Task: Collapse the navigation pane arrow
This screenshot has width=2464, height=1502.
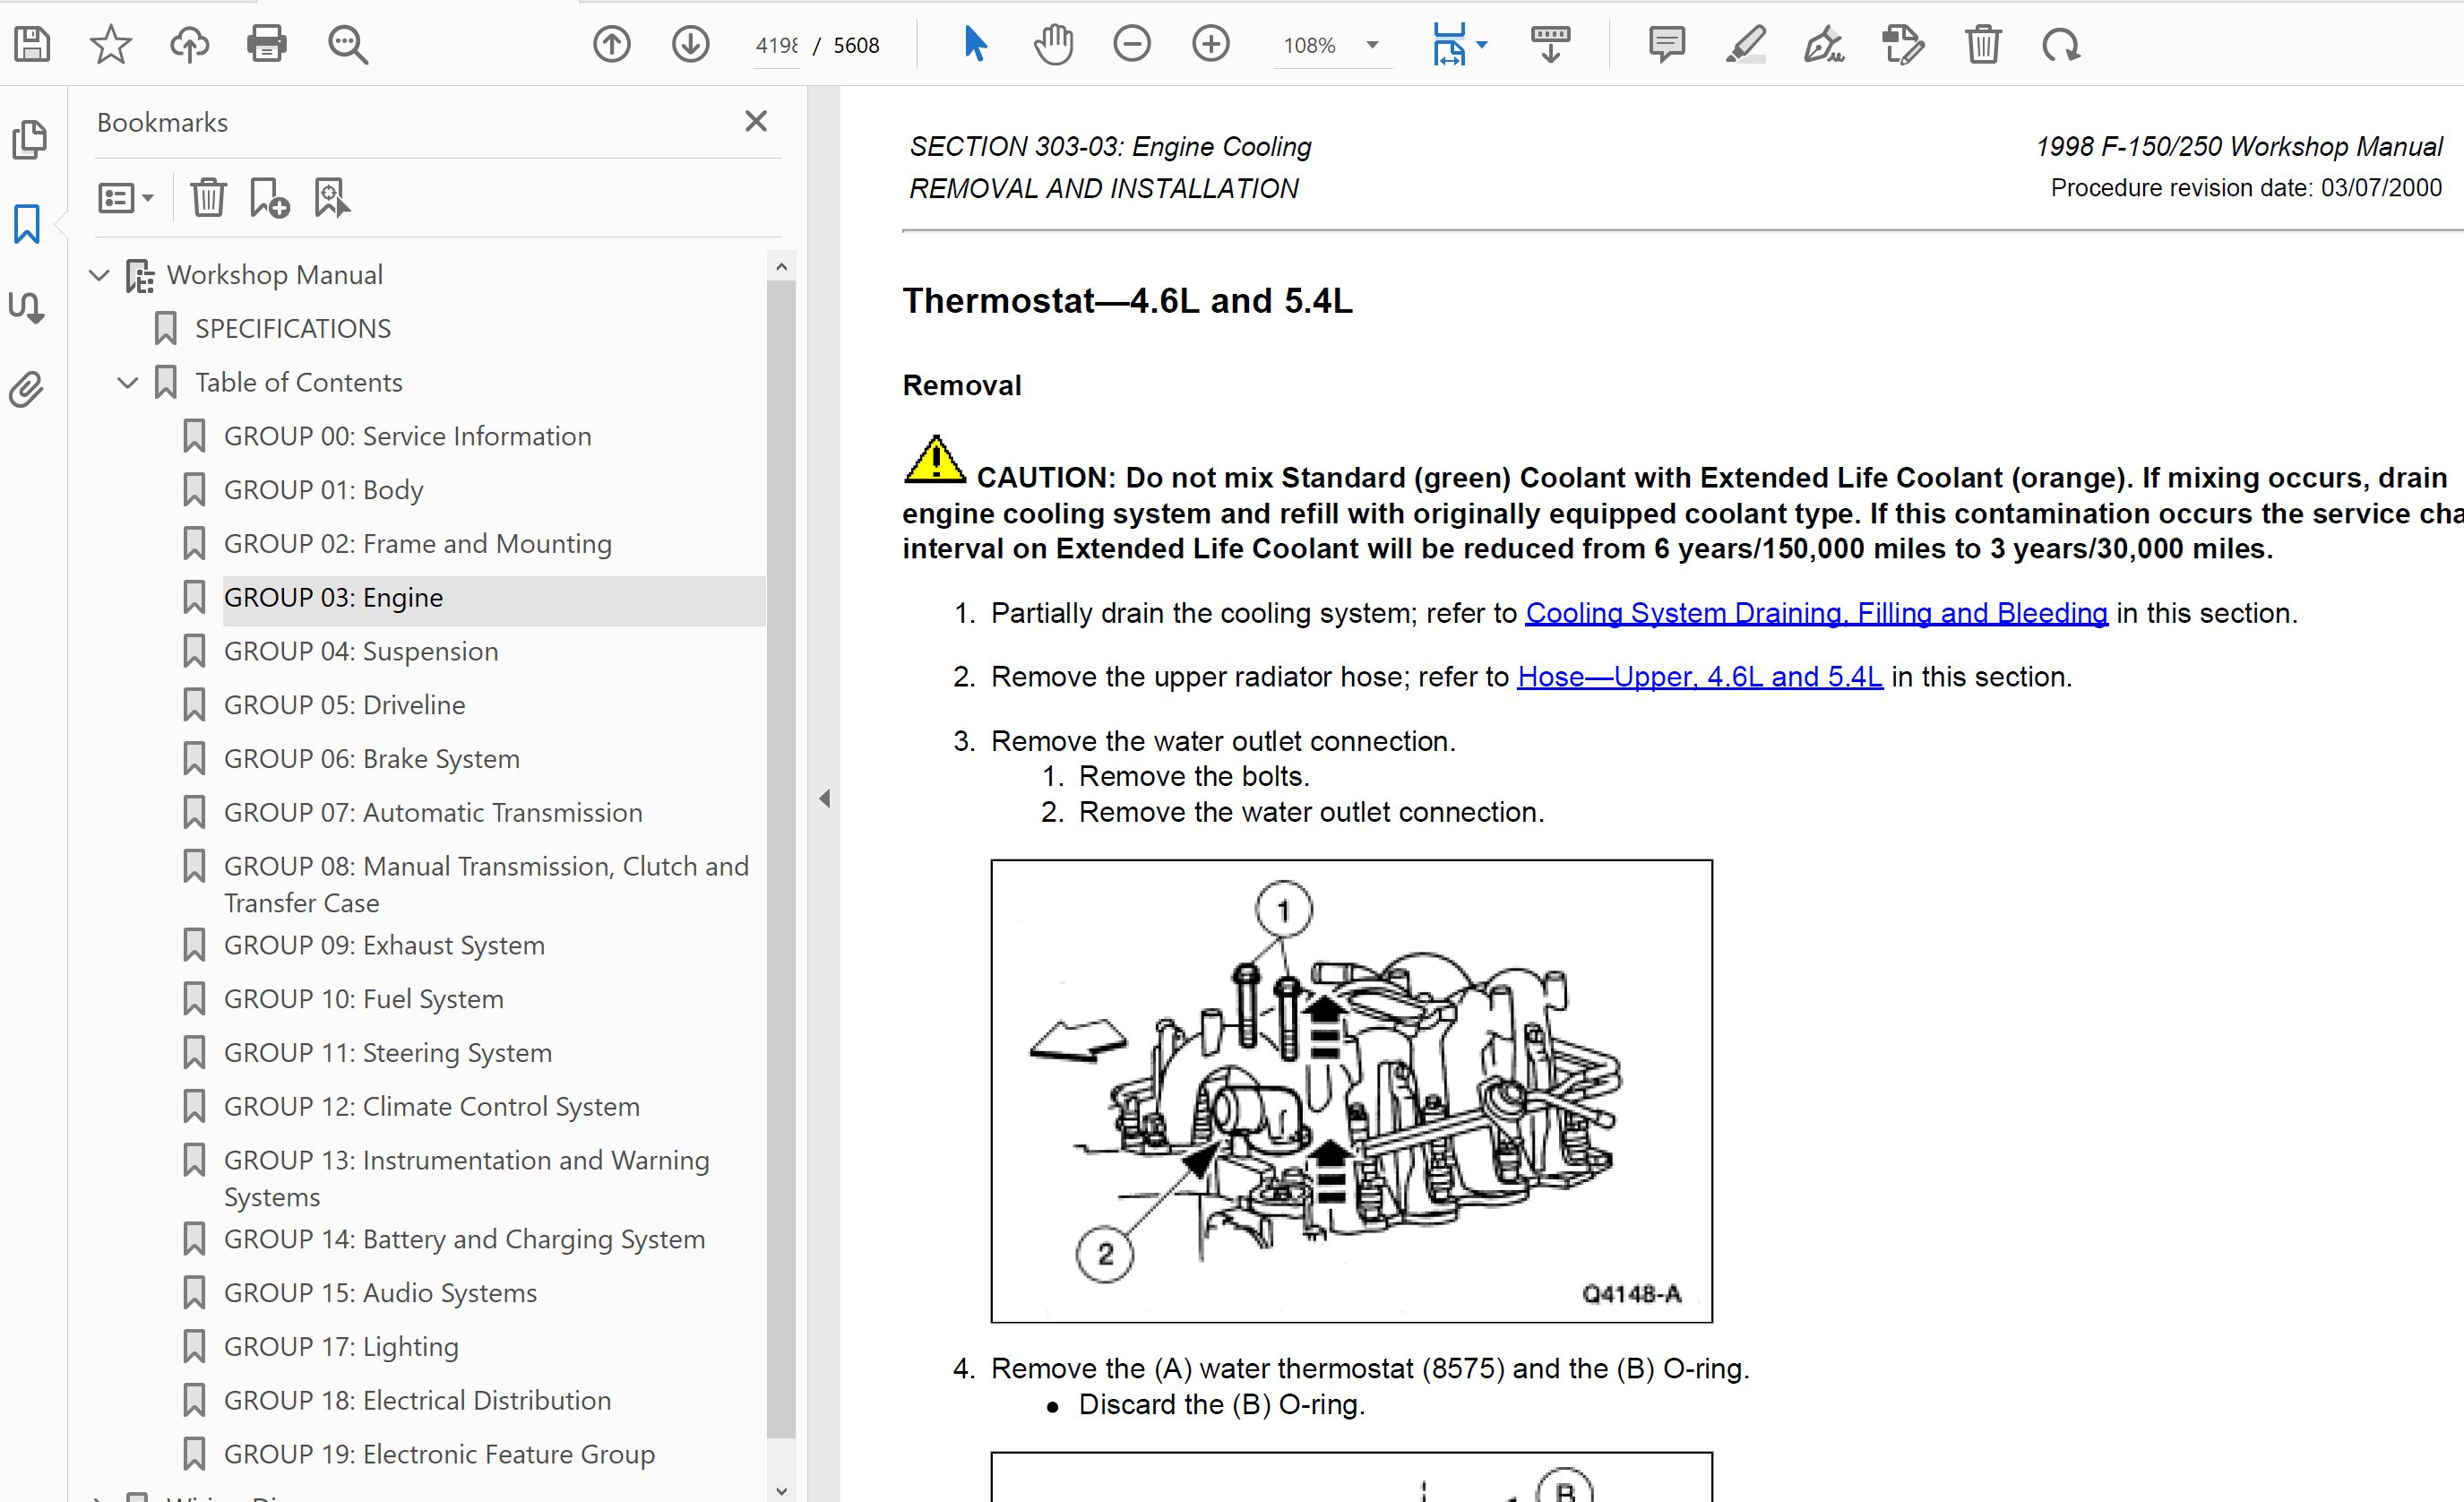Action: pyautogui.click(x=824, y=798)
